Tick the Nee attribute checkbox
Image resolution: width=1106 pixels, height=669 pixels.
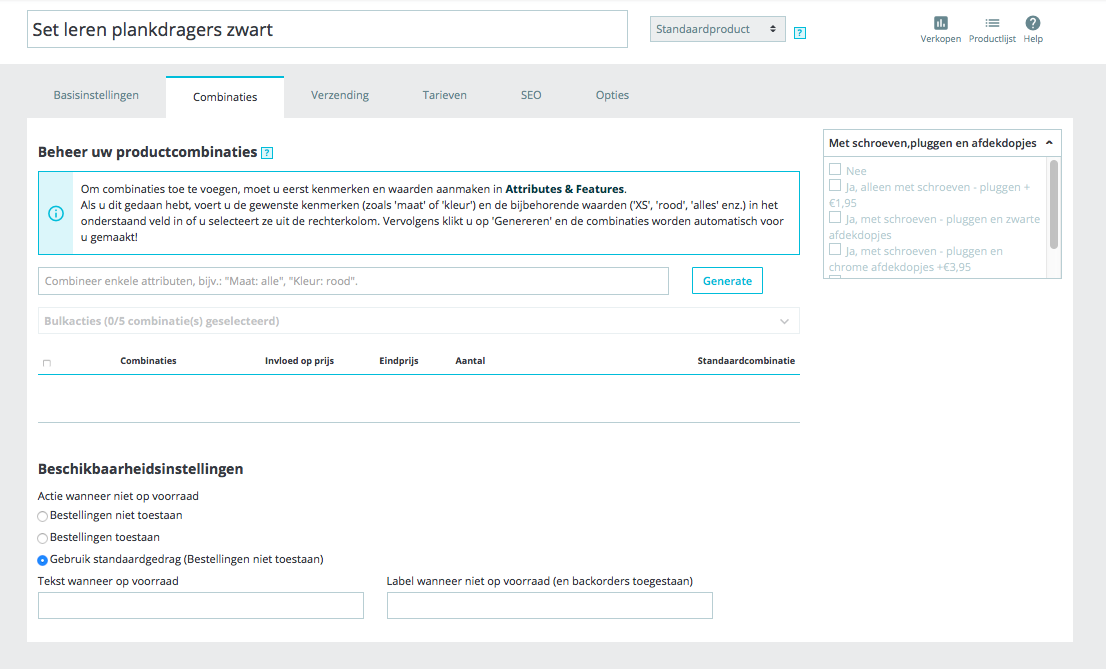pos(835,169)
